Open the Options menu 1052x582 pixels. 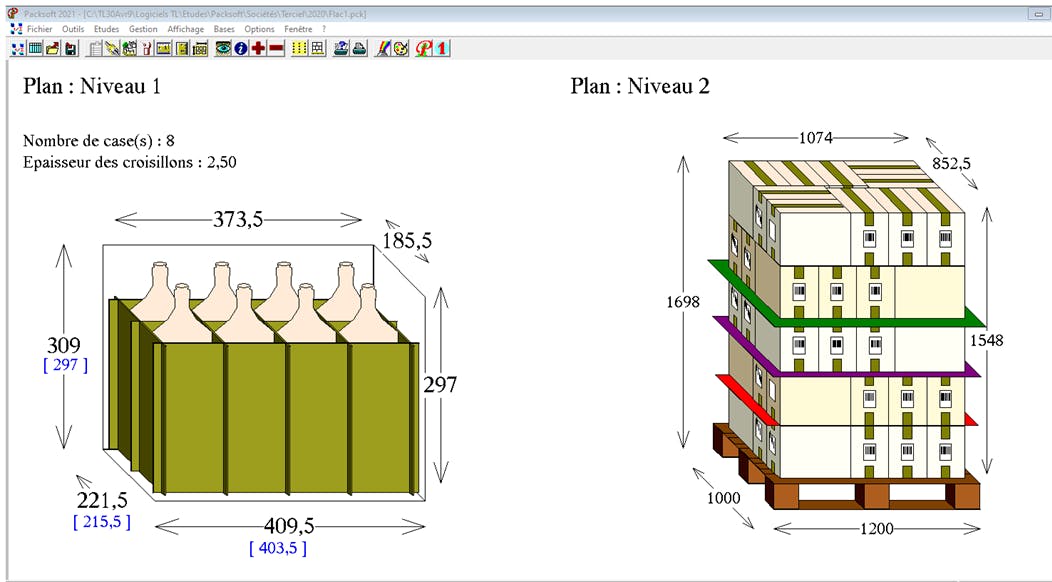259,29
